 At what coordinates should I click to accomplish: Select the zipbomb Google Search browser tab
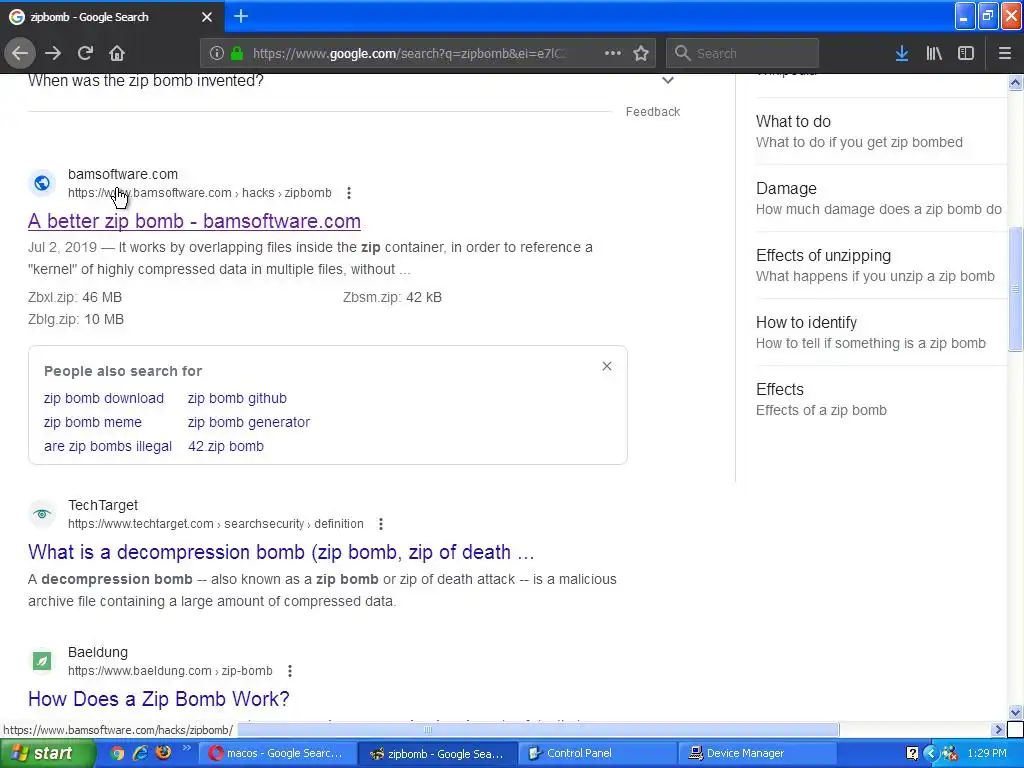pos(111,17)
